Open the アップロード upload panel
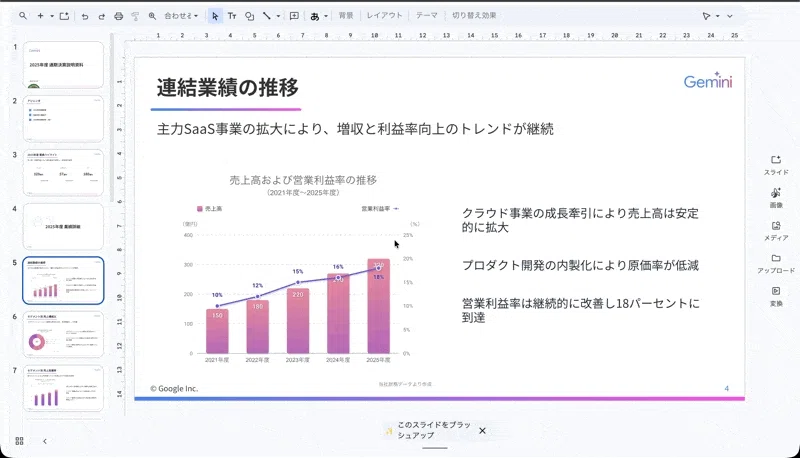 (776, 264)
